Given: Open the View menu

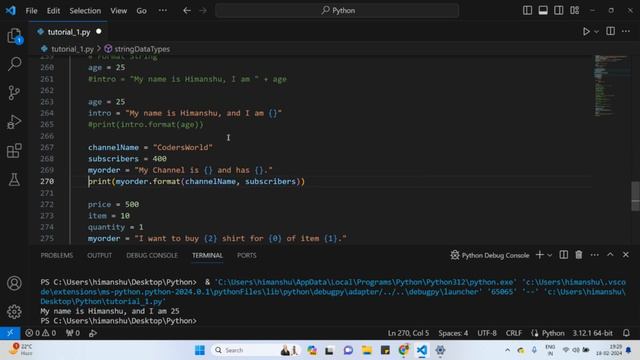Looking at the screenshot, I should (x=118, y=11).
